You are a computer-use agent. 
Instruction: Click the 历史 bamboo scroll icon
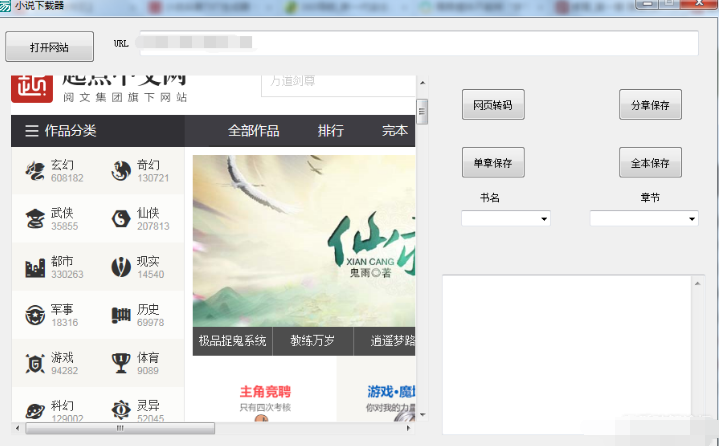point(121,315)
